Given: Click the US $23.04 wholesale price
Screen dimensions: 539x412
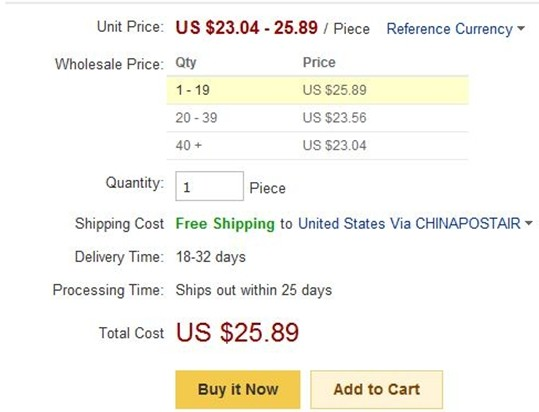Looking at the screenshot, I should coord(334,145).
